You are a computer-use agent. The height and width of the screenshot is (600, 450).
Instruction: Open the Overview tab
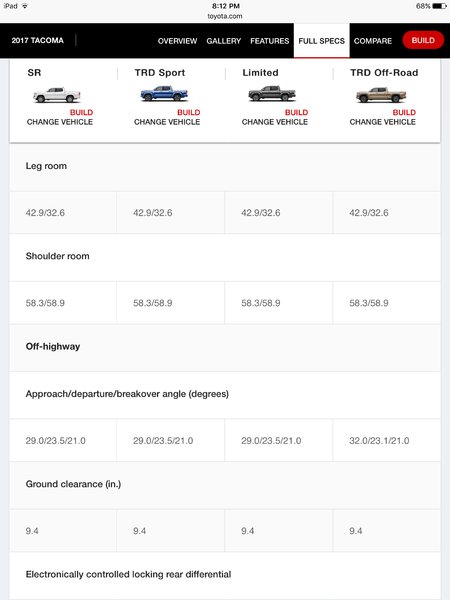pyautogui.click(x=177, y=41)
